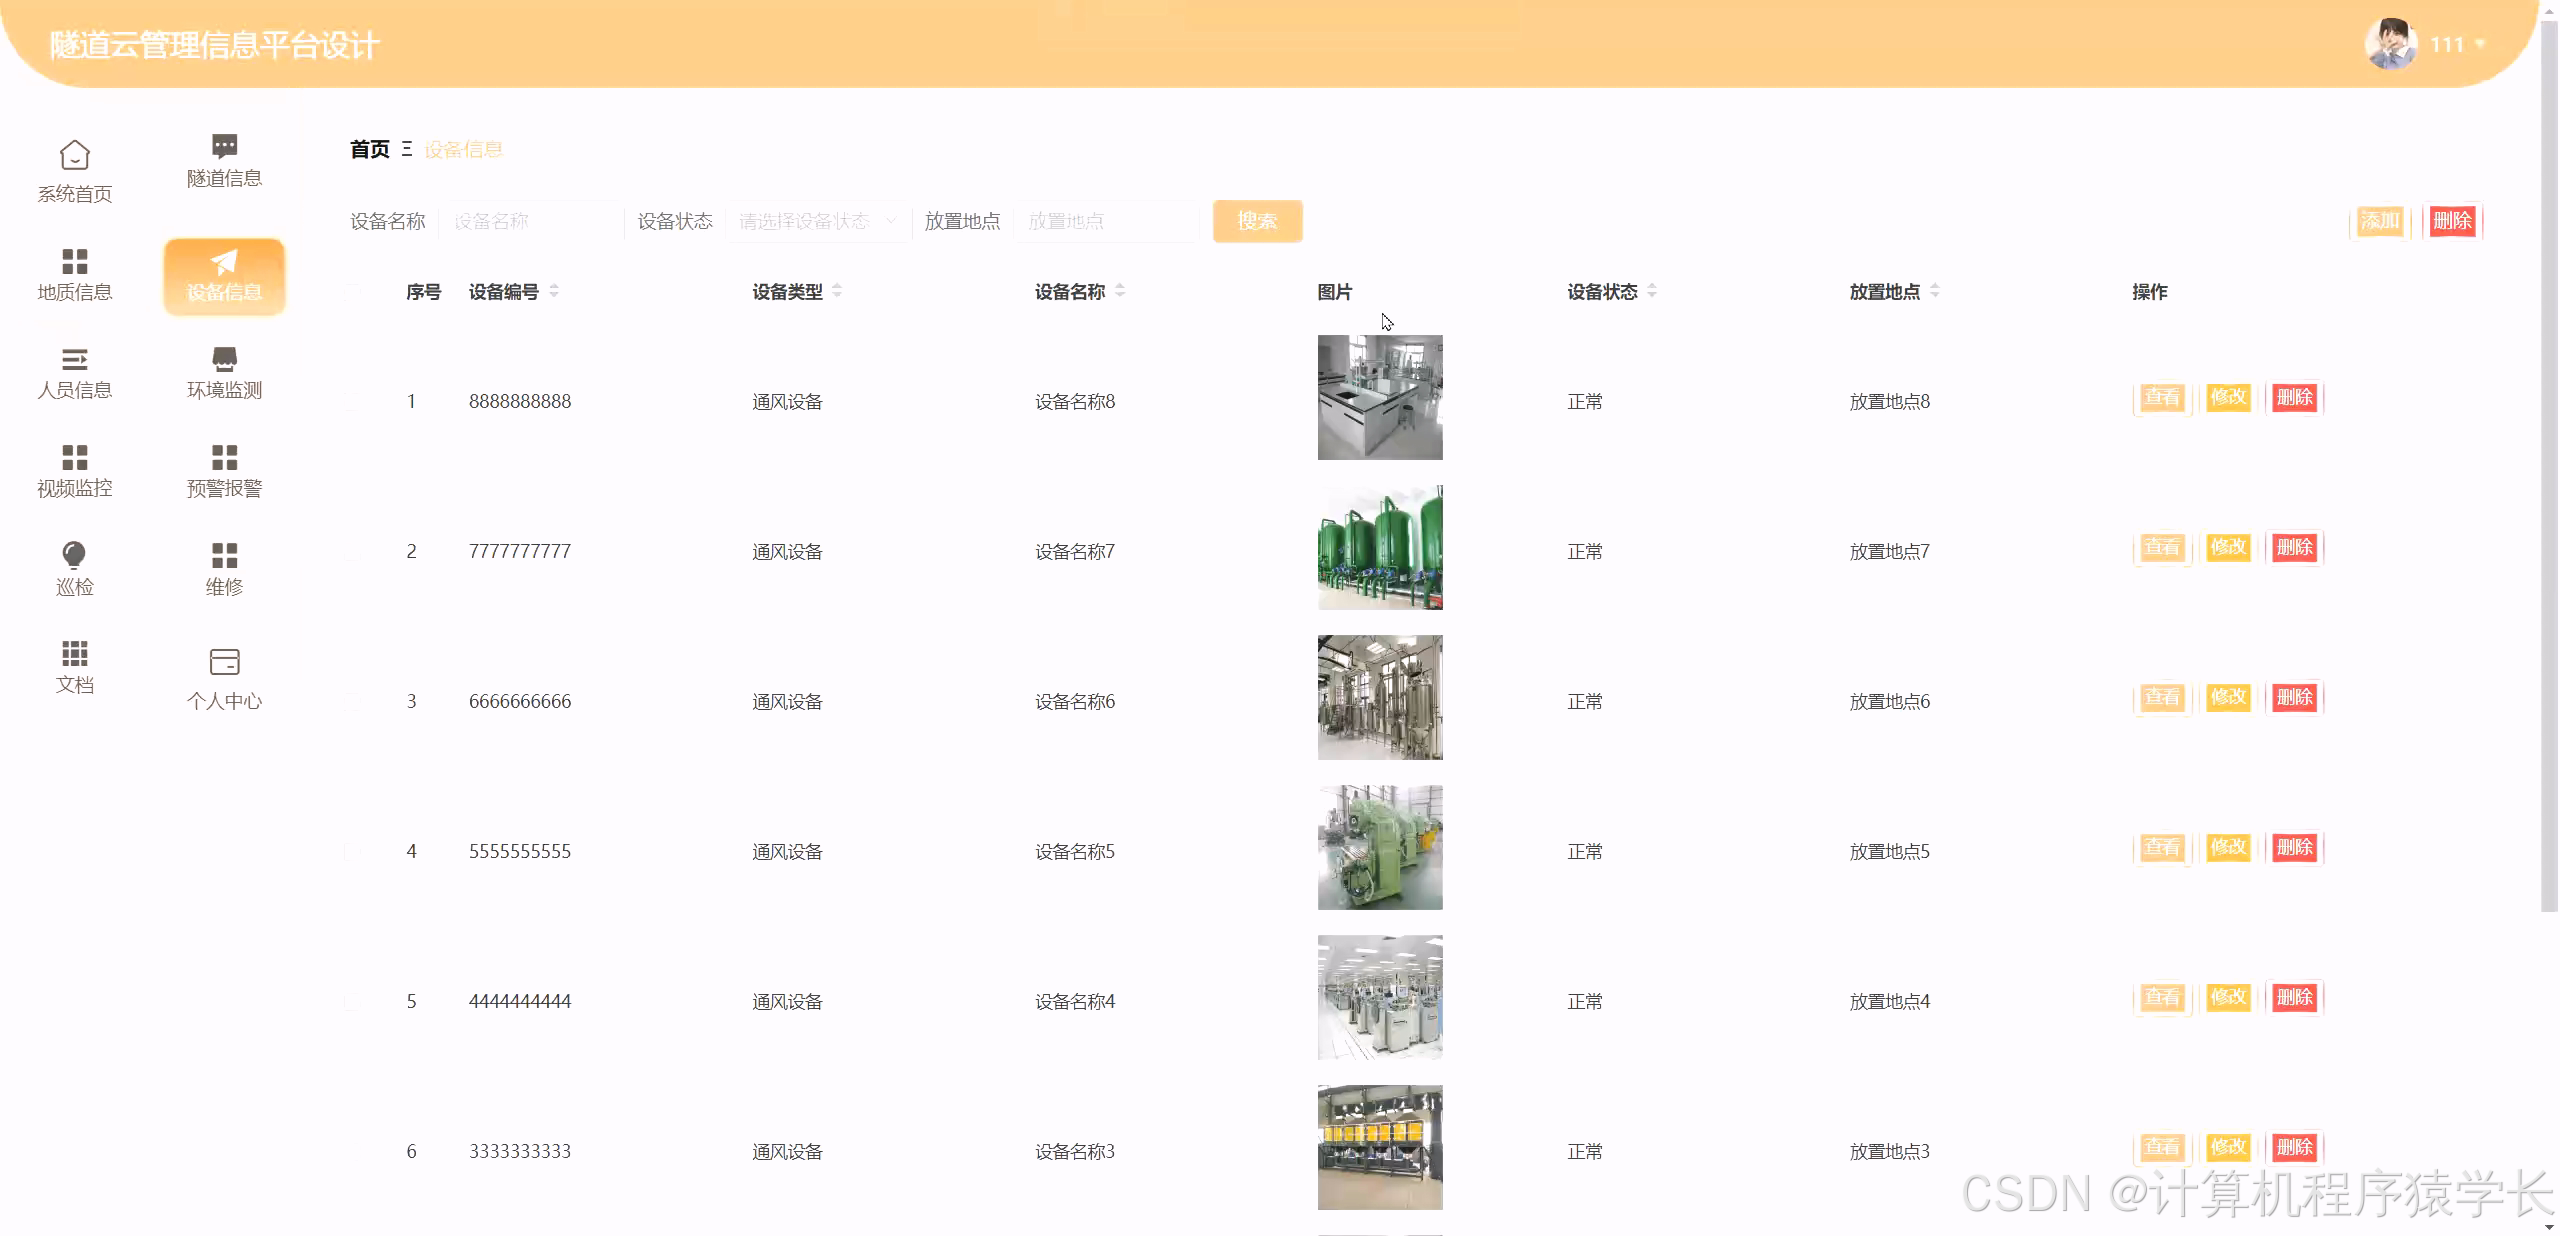The width and height of the screenshot is (2560, 1236).
Task: Click 删除 for 设备名称4 row
Action: pos(2294,998)
